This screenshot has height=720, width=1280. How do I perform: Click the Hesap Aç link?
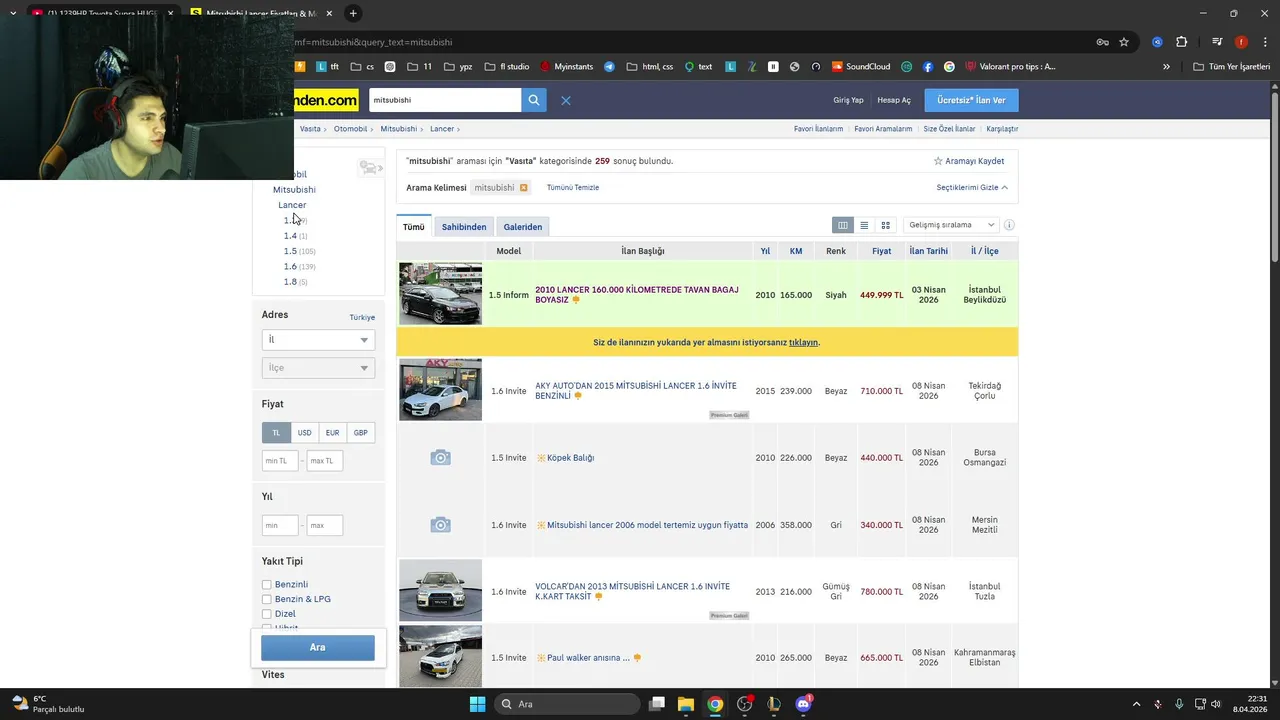894,100
